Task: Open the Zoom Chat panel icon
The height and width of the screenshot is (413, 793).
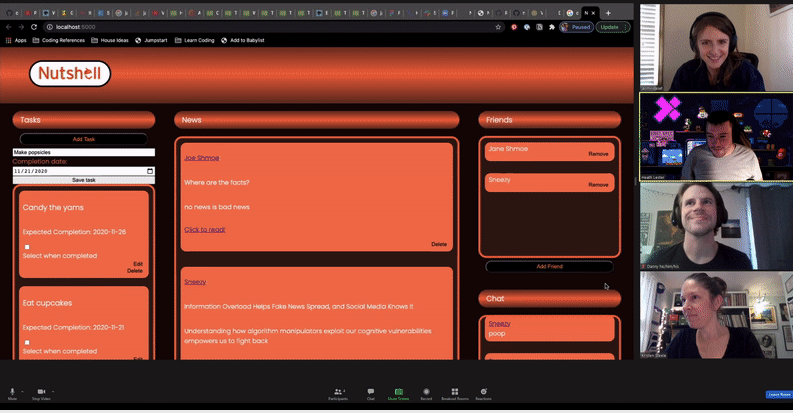Action: coord(371,392)
